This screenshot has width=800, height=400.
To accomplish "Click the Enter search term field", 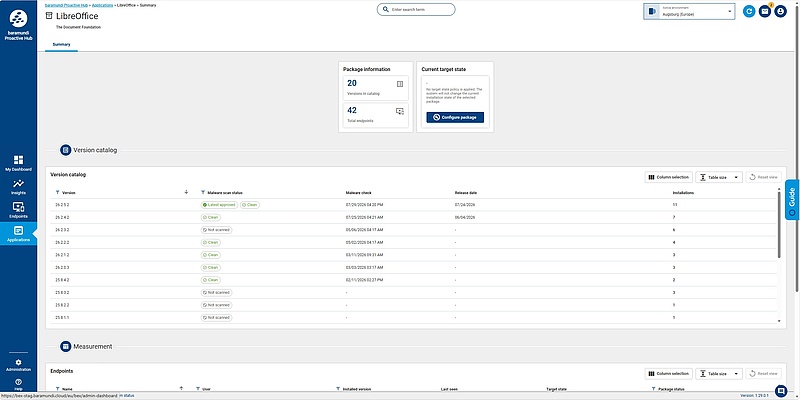I will tap(416, 10).
